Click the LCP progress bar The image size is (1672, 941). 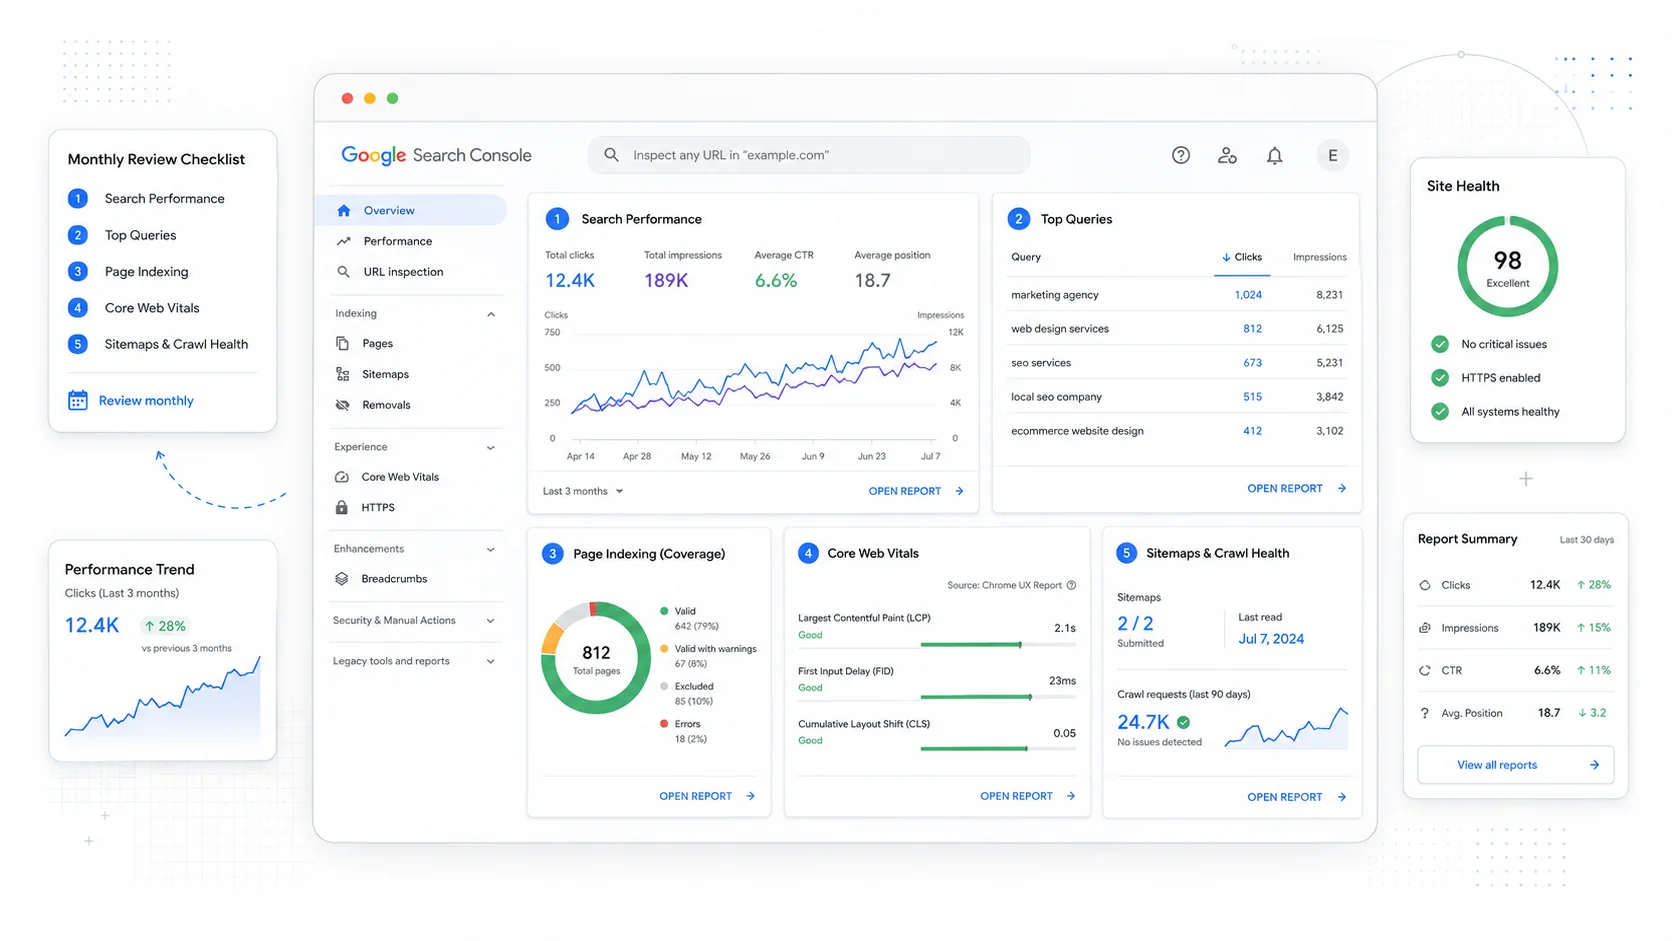(x=997, y=645)
